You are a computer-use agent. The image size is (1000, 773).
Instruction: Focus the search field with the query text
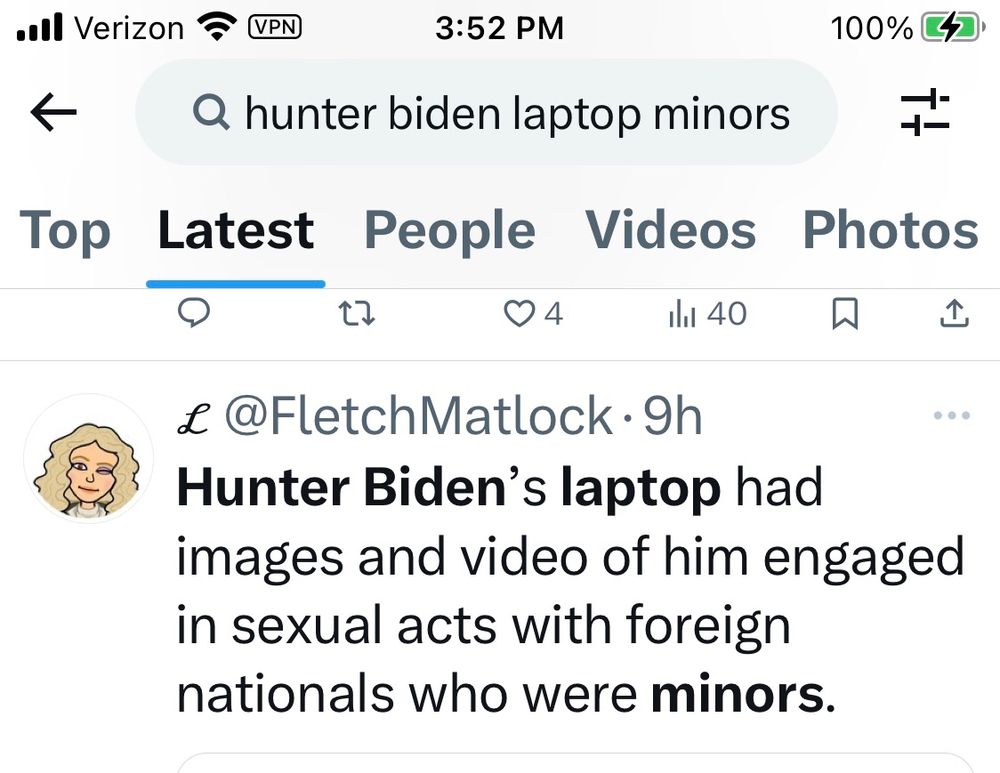pos(516,113)
